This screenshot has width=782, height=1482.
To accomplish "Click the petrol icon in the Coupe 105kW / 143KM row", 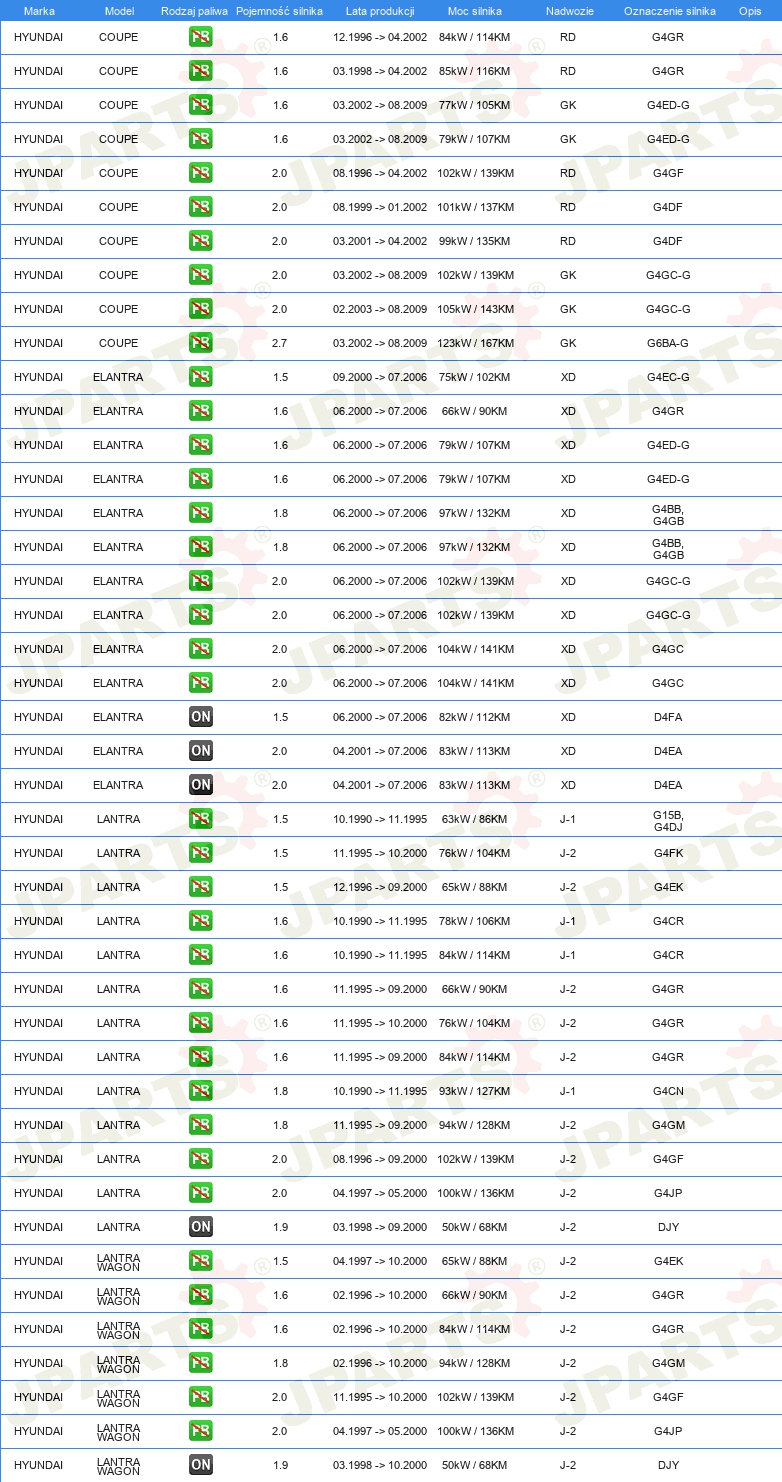I will pos(201,309).
